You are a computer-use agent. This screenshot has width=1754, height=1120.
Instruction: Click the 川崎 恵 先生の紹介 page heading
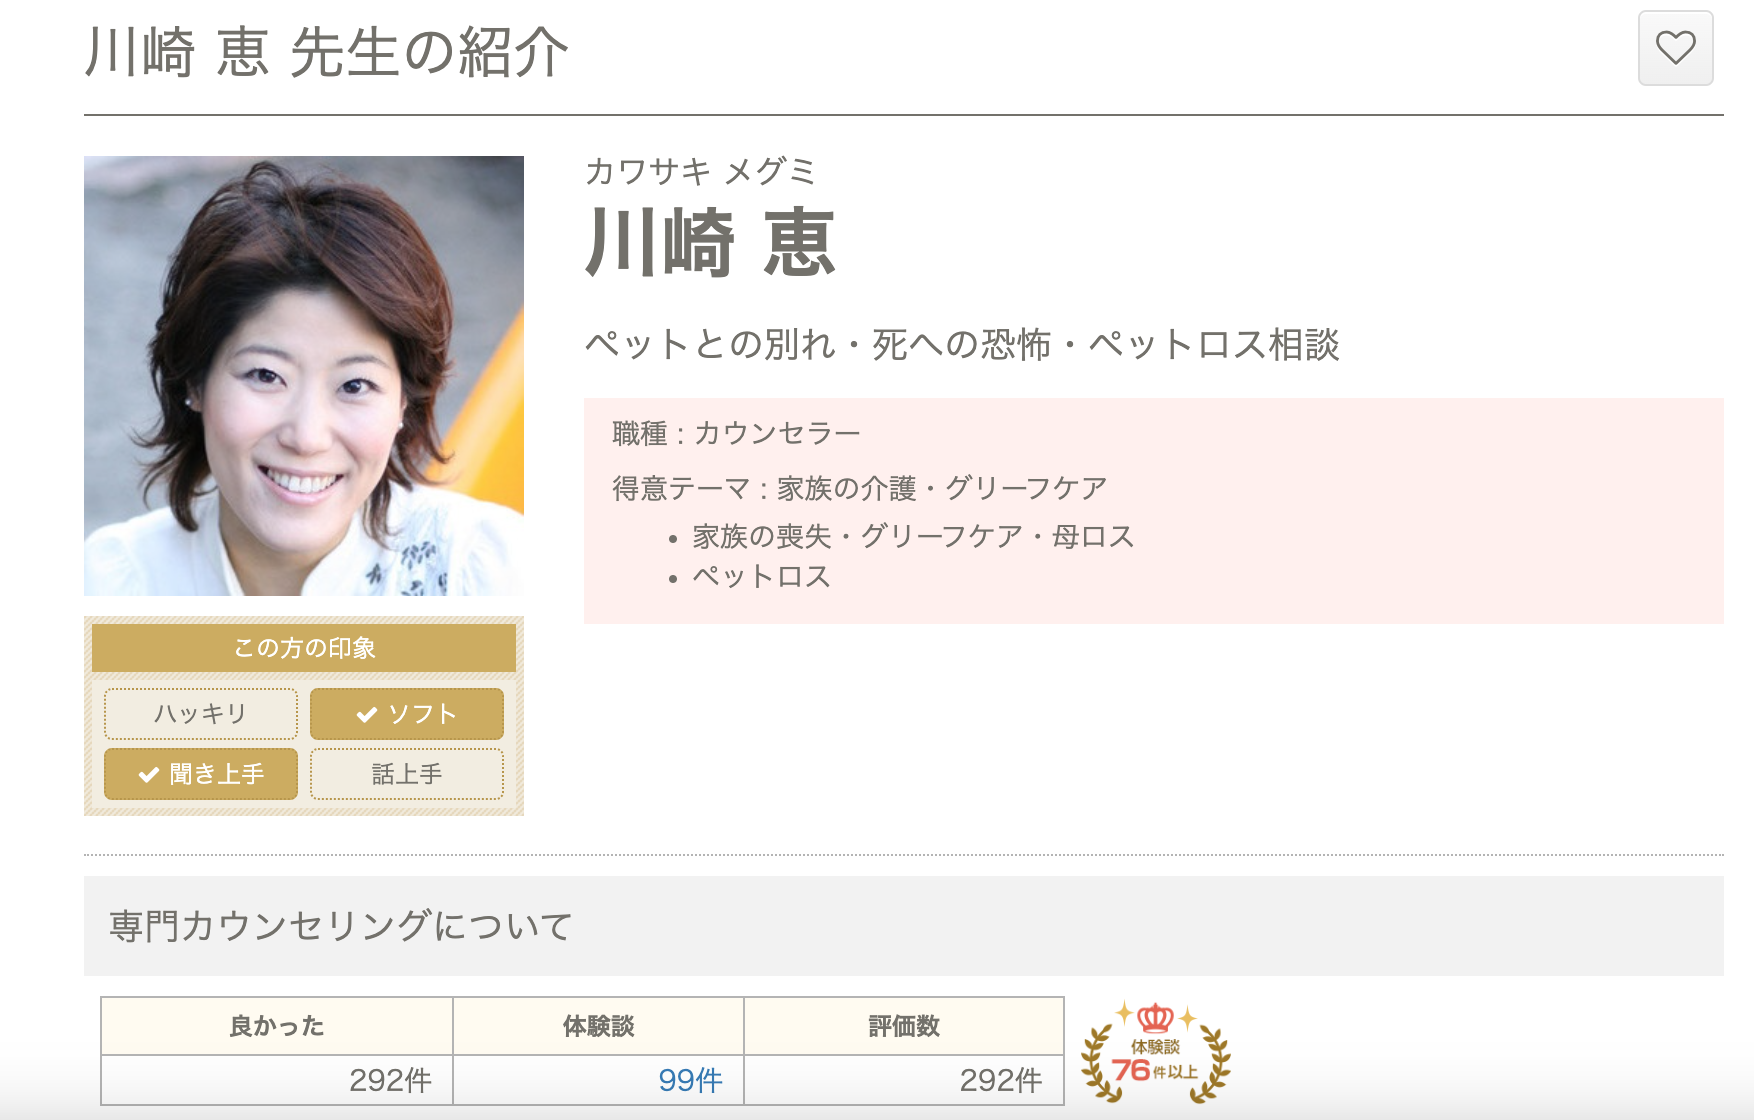pos(327,52)
